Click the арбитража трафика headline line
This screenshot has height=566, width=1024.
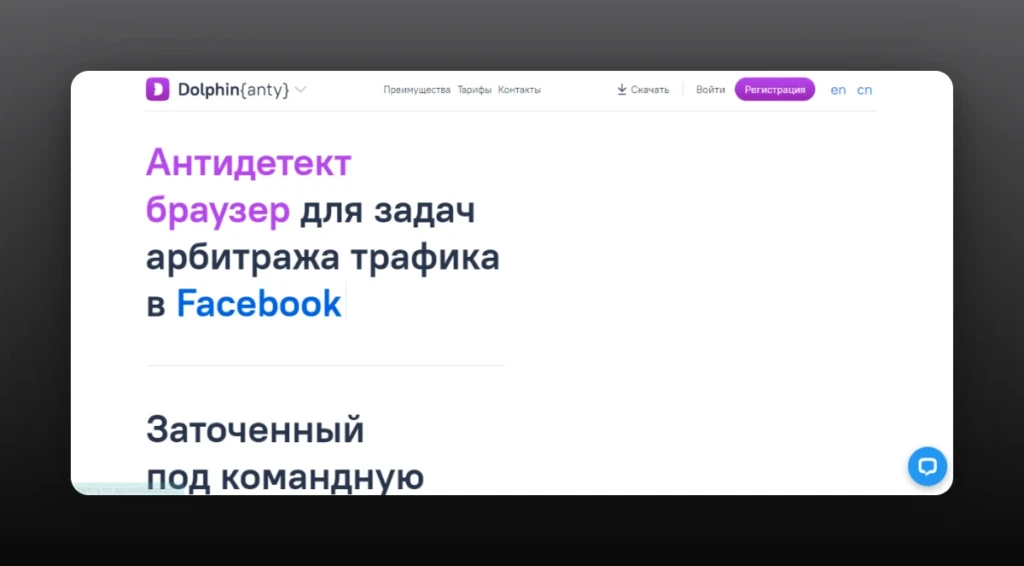click(x=323, y=257)
